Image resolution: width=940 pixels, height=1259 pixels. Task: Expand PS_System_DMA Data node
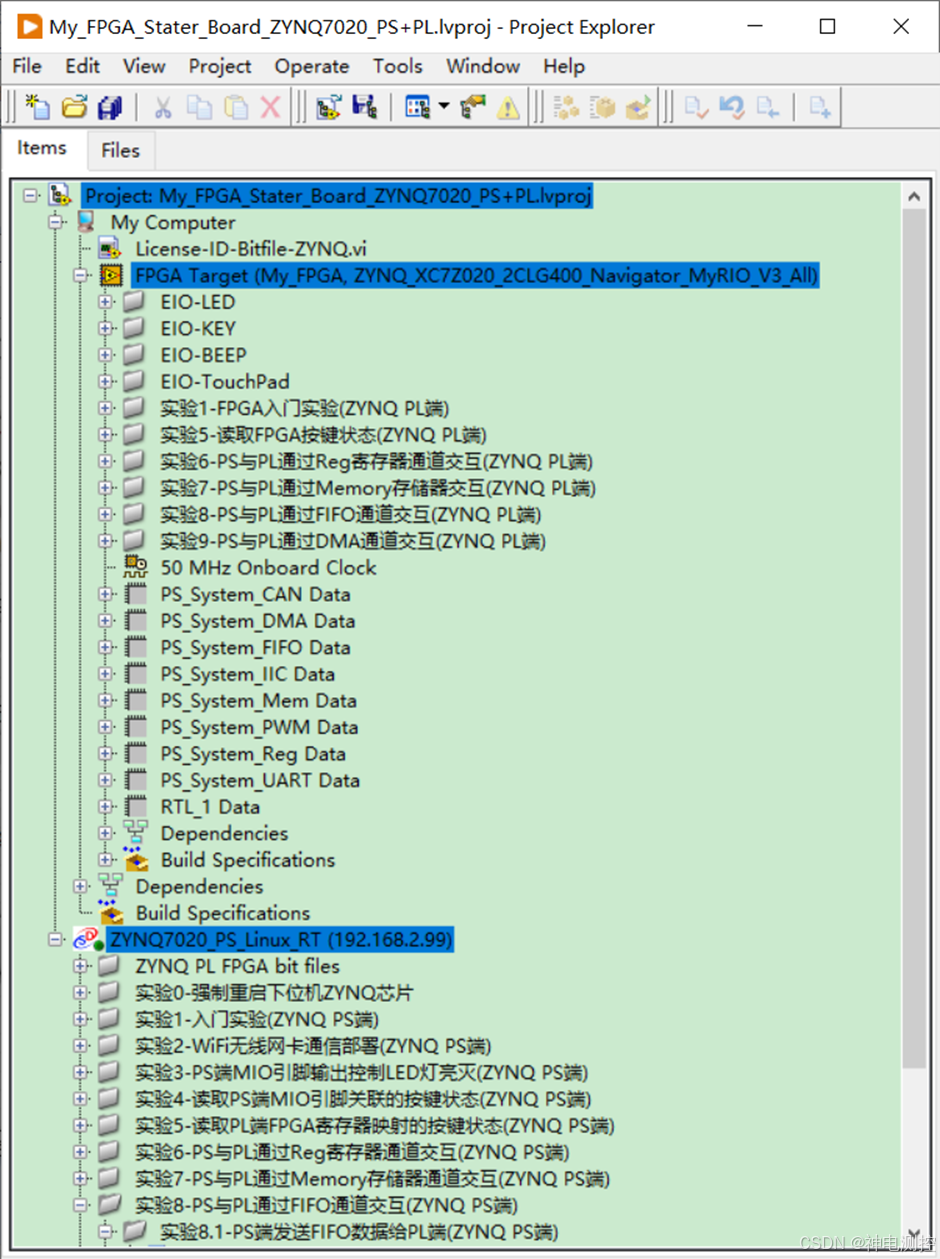(x=105, y=620)
